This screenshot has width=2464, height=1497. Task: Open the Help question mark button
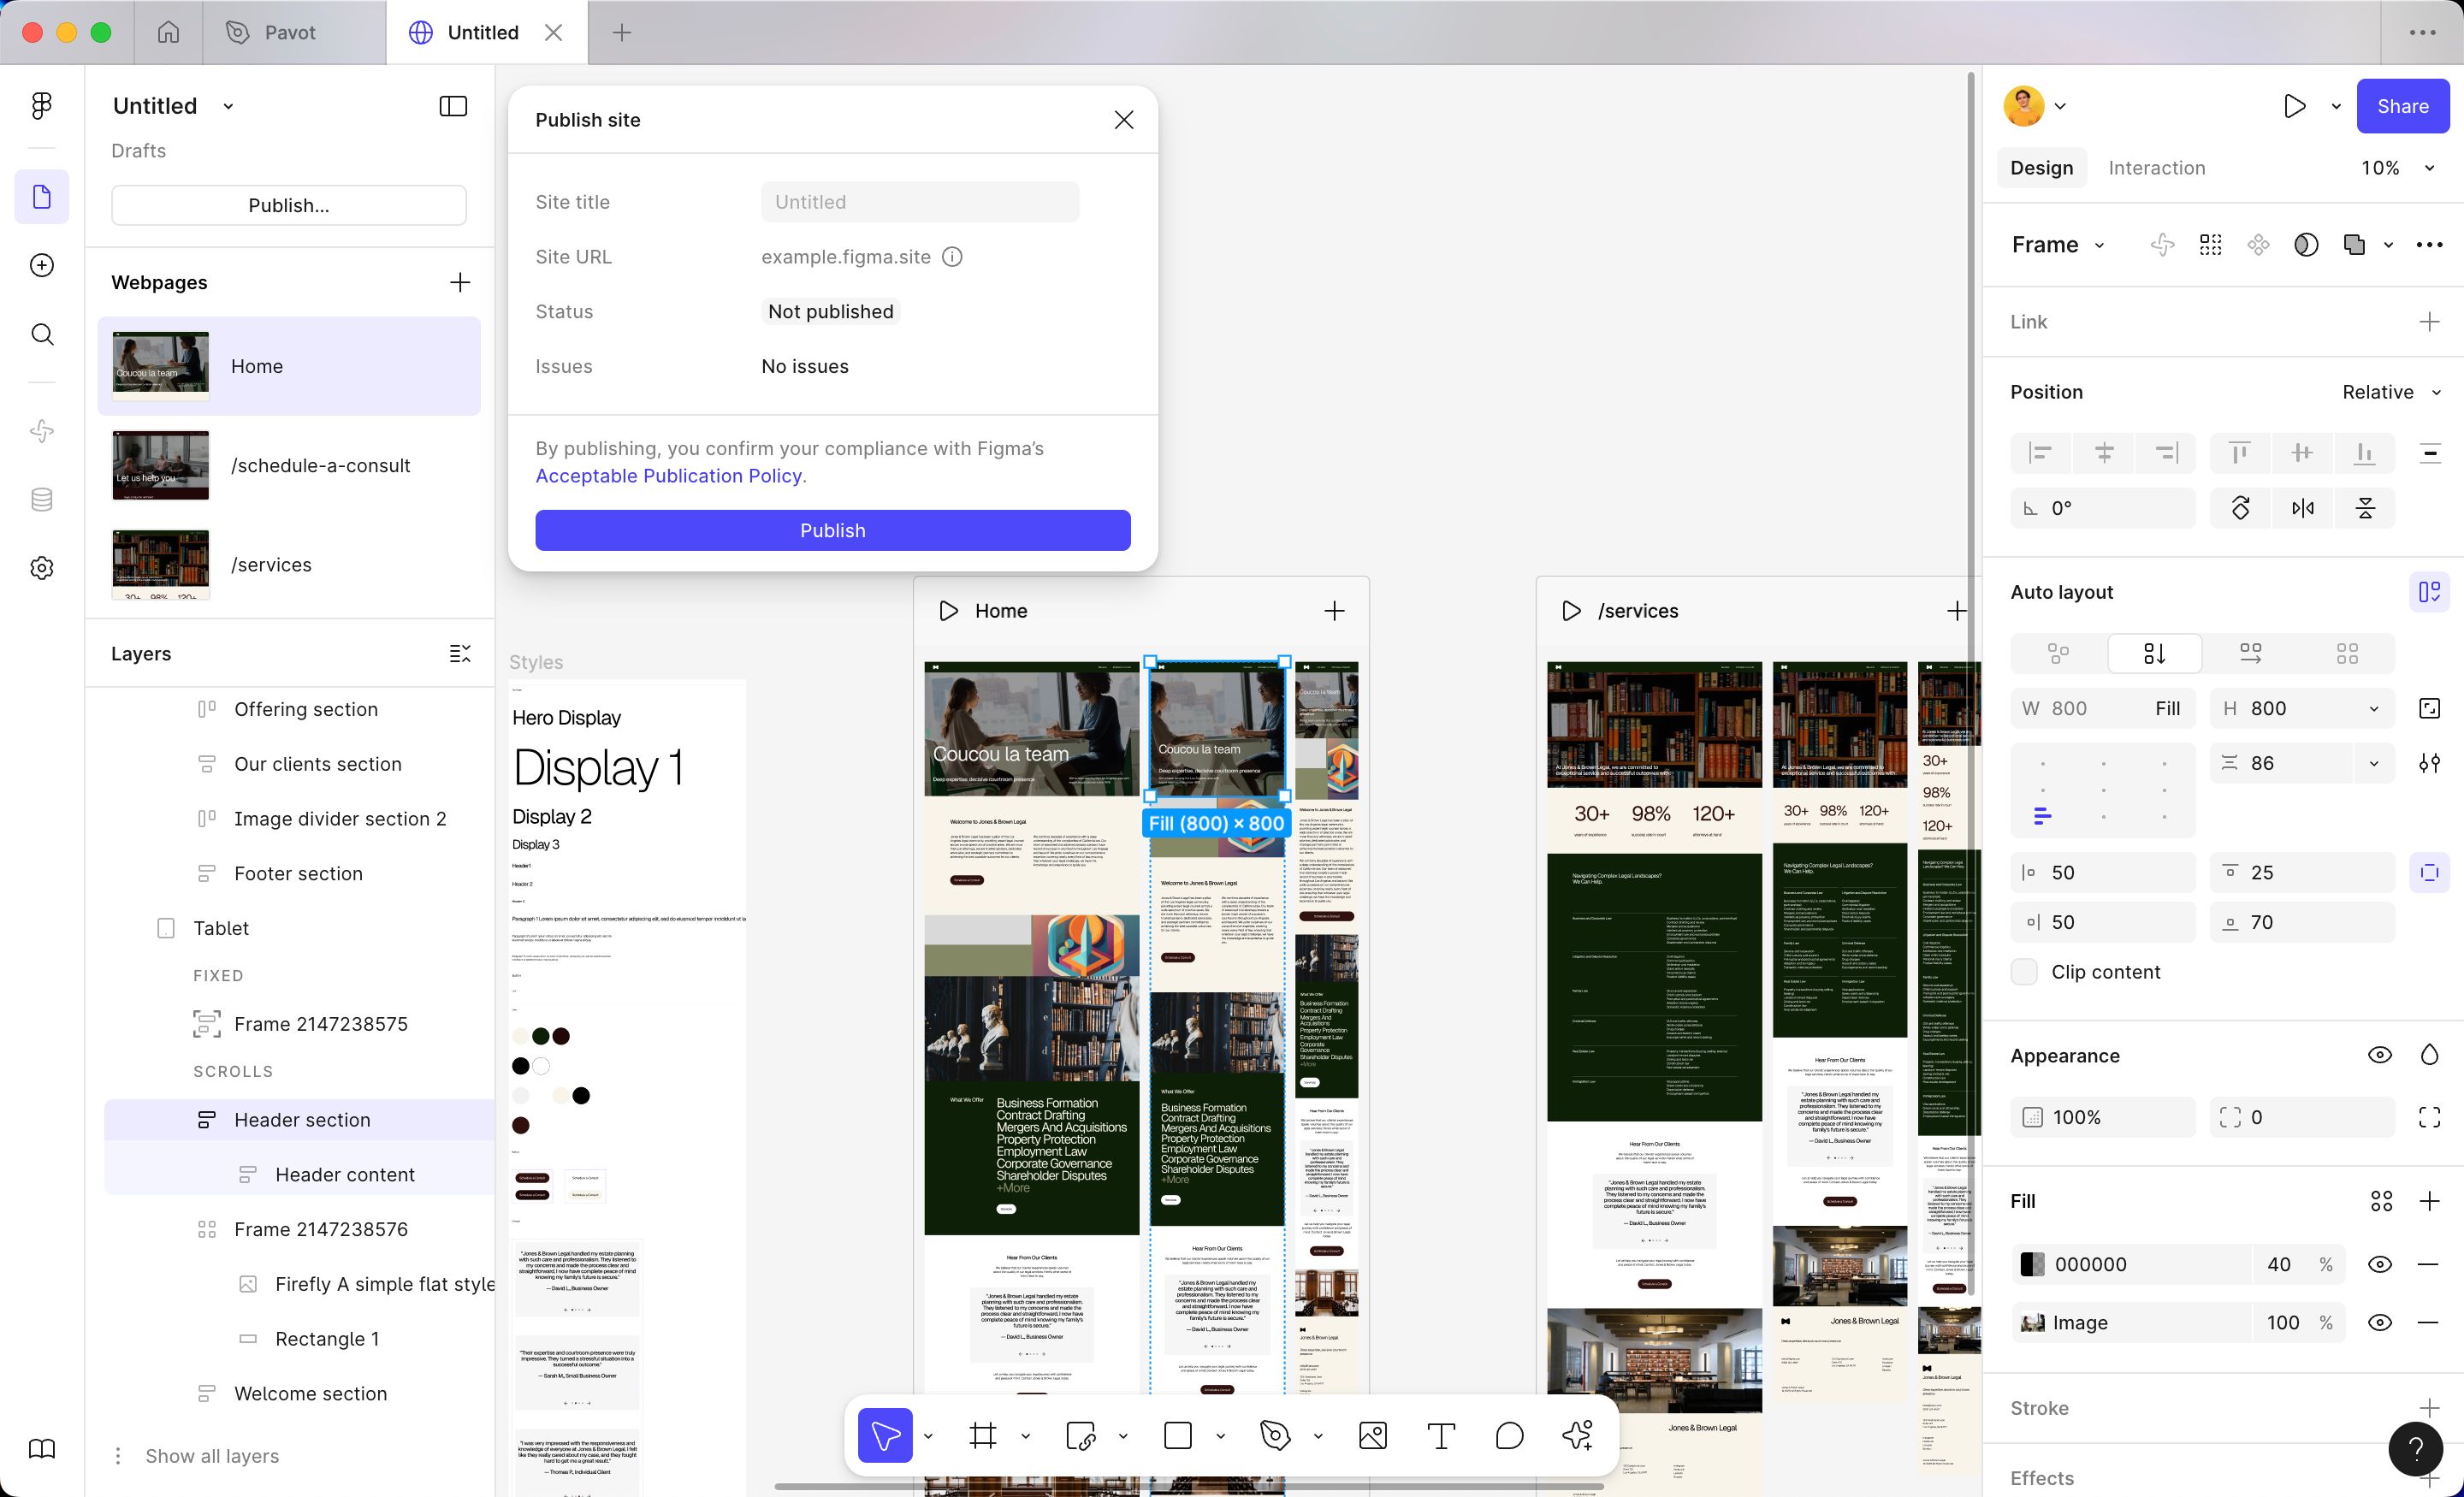click(x=2415, y=1448)
